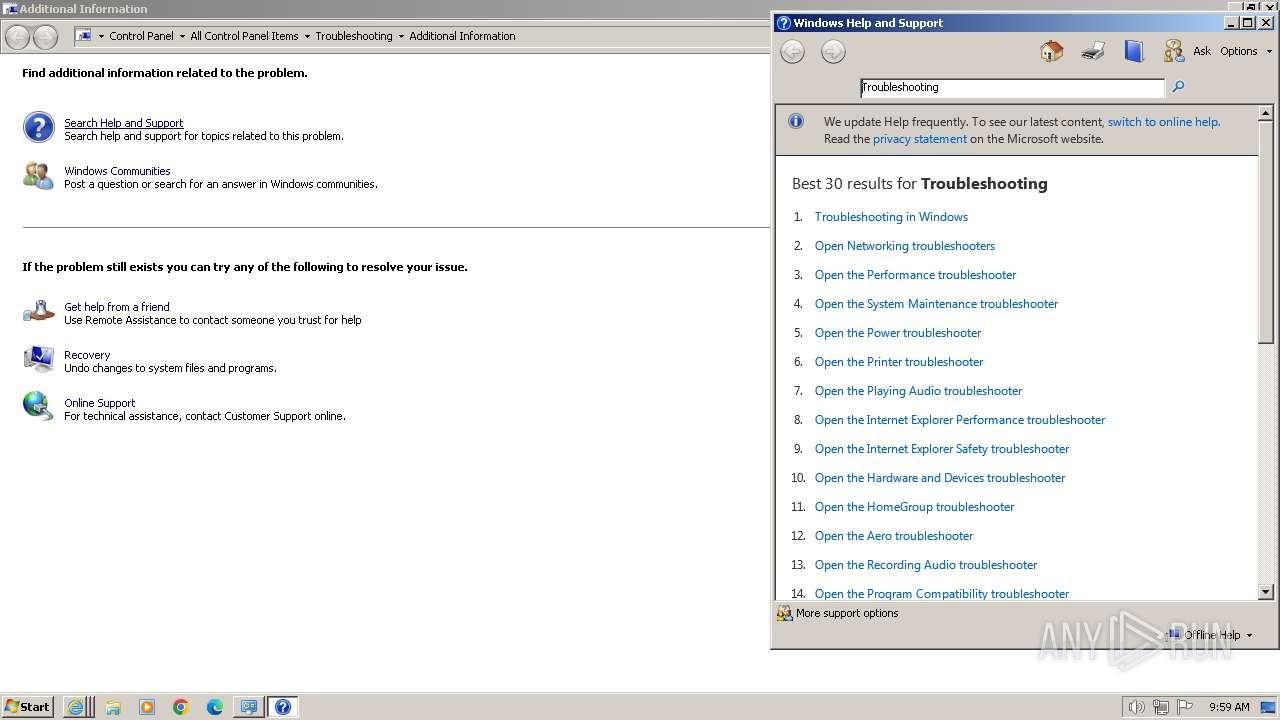Click the network tray icon
Image resolution: width=1280 pixels, height=720 pixels.
coord(1161,707)
